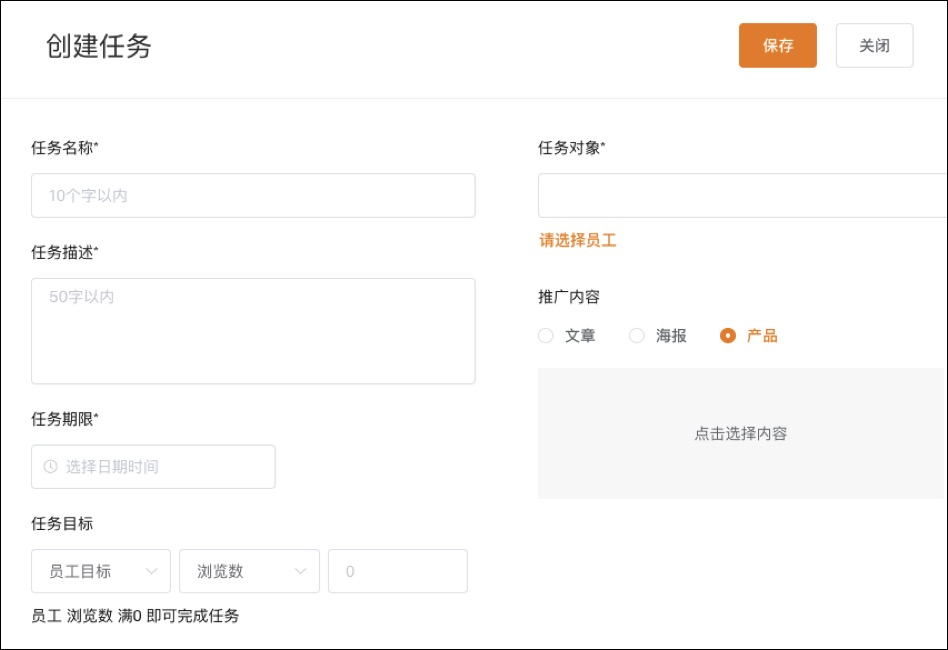Open the 员工目标 dropdown
The image size is (948, 650).
coord(101,571)
